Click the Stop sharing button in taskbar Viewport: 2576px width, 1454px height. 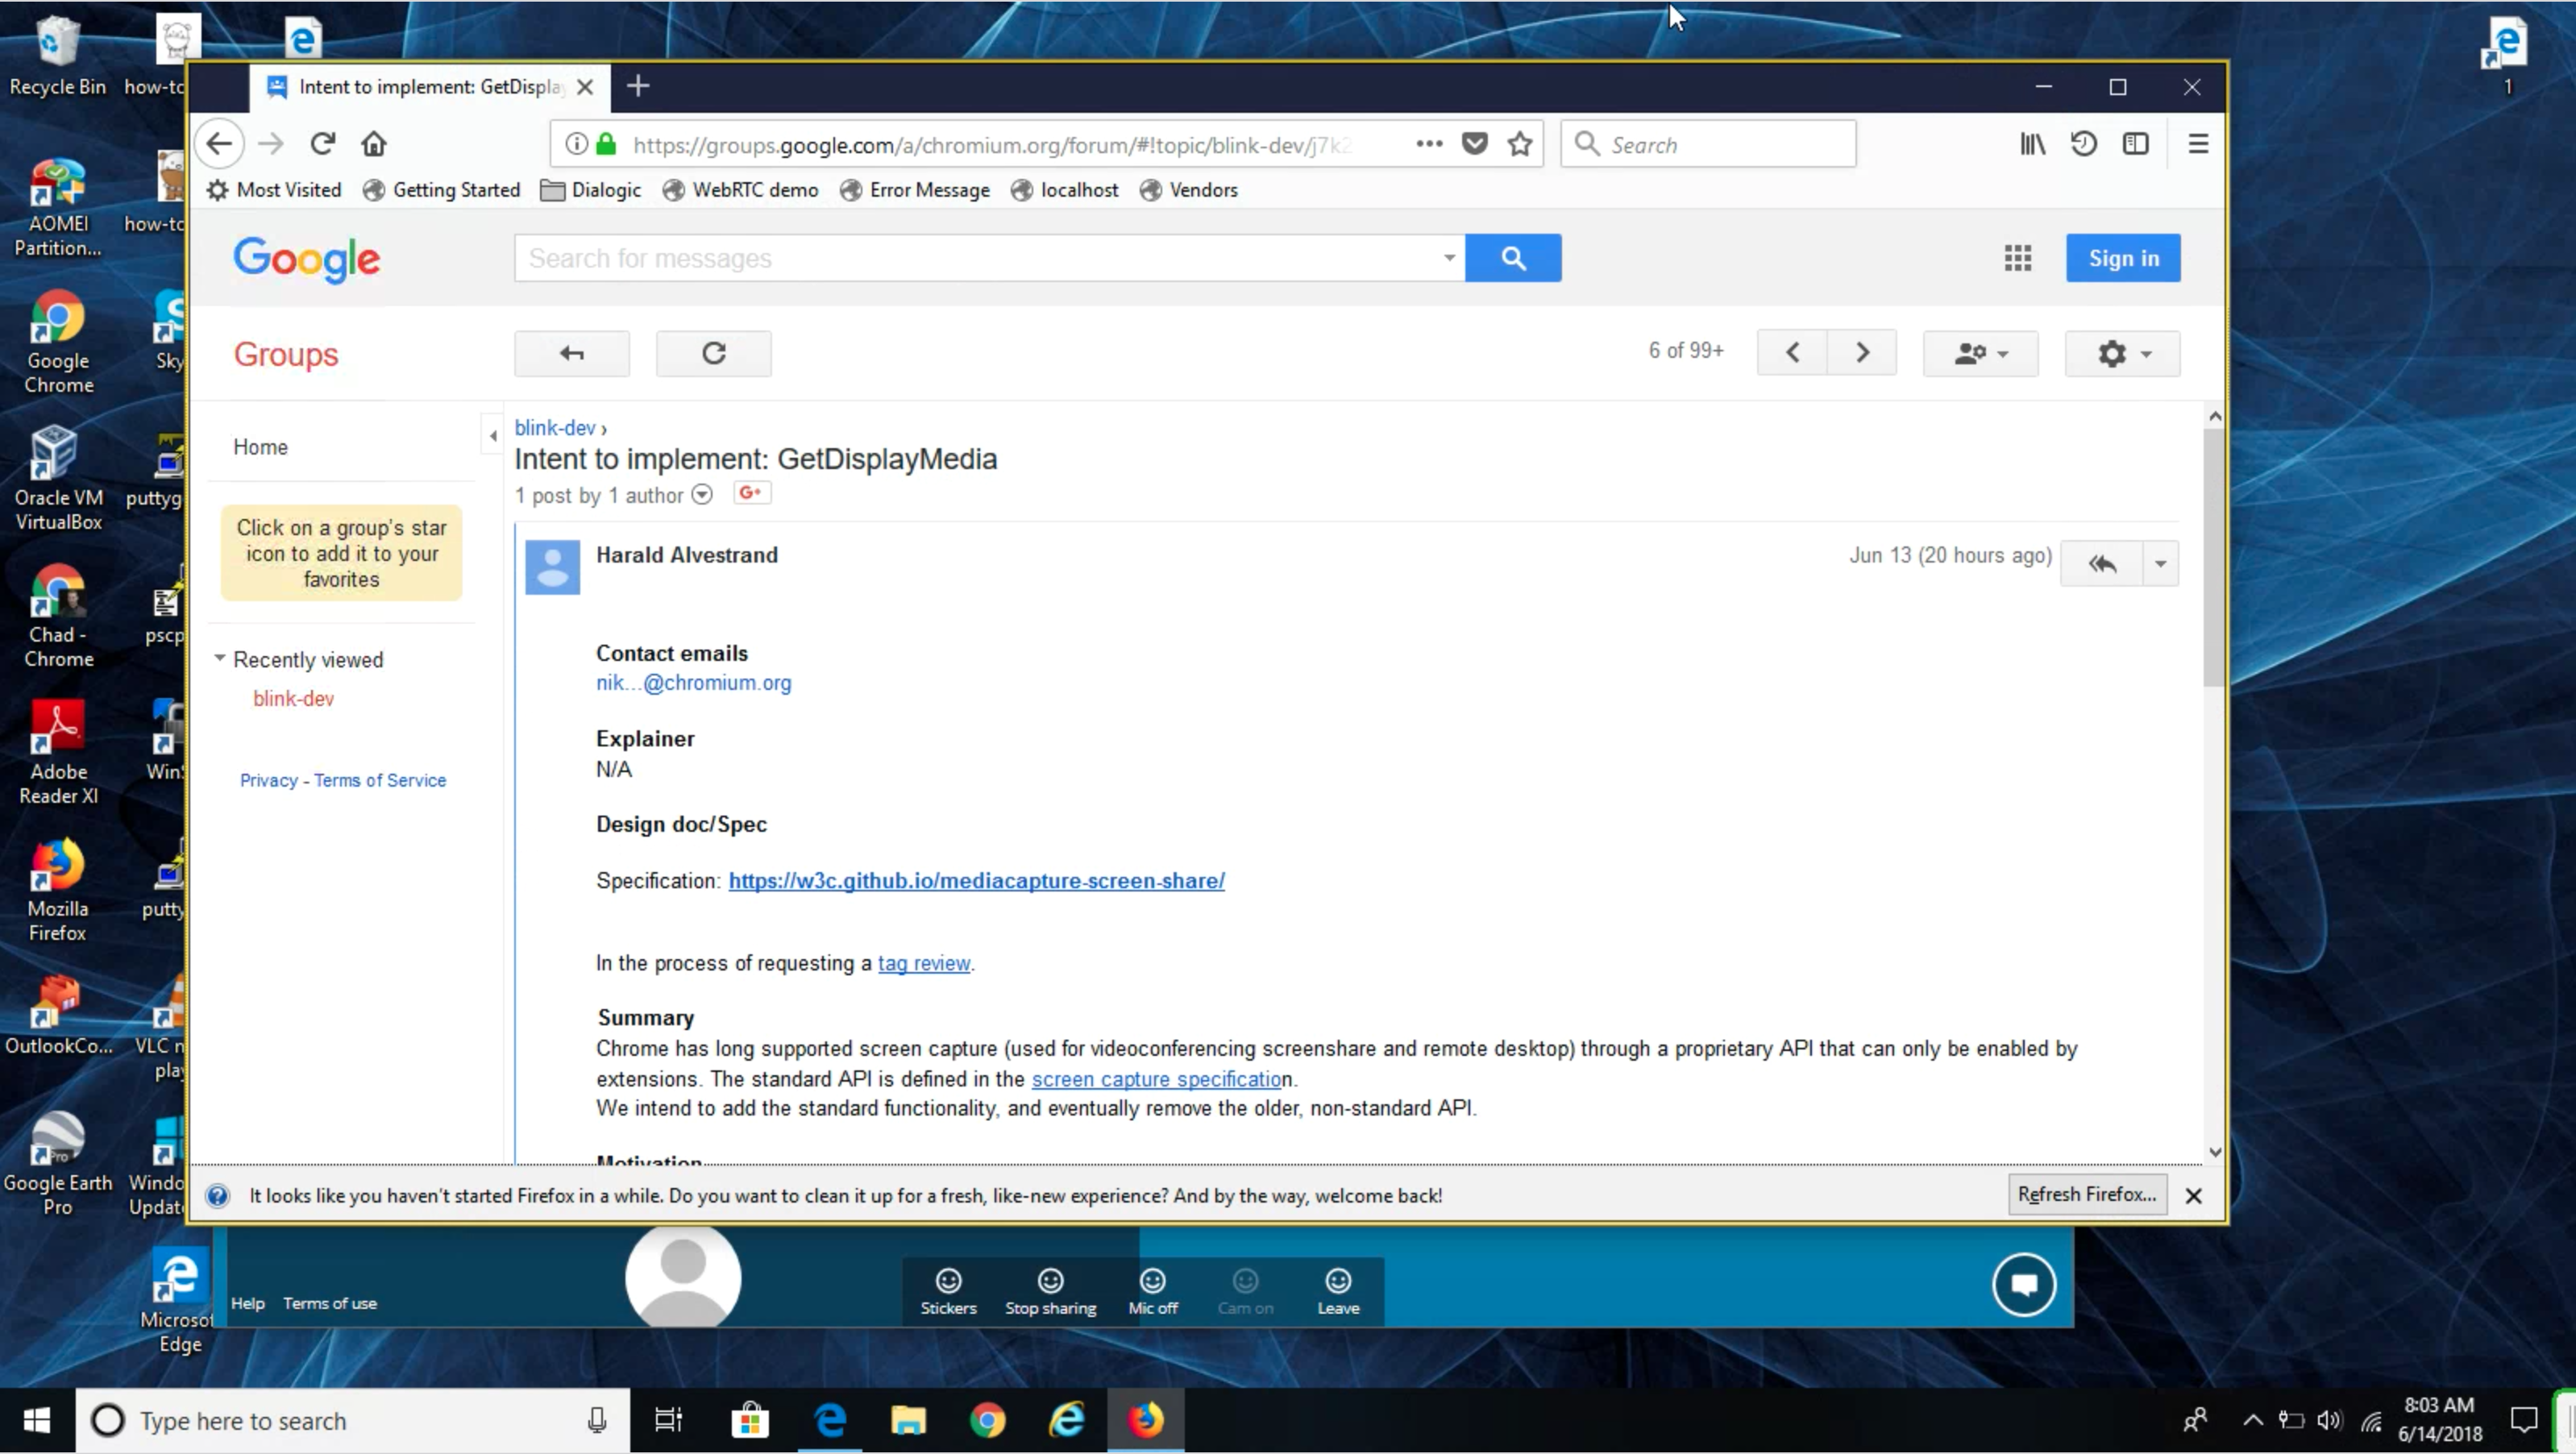(x=1049, y=1288)
